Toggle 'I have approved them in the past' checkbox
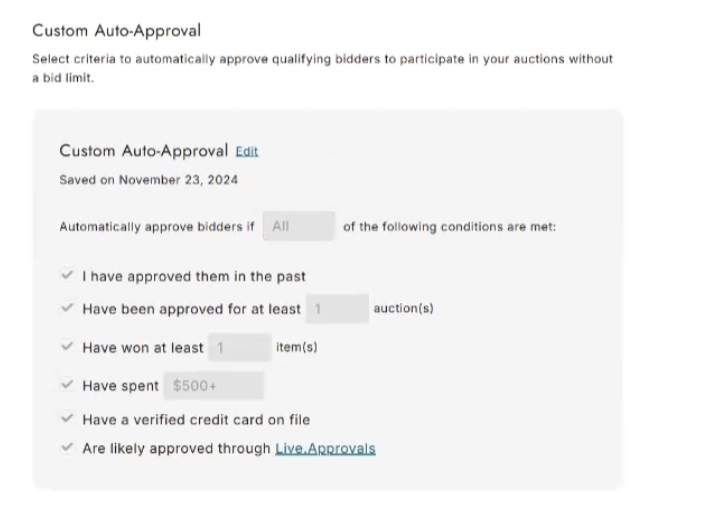Screen dimensions: 706x530 click(67, 275)
